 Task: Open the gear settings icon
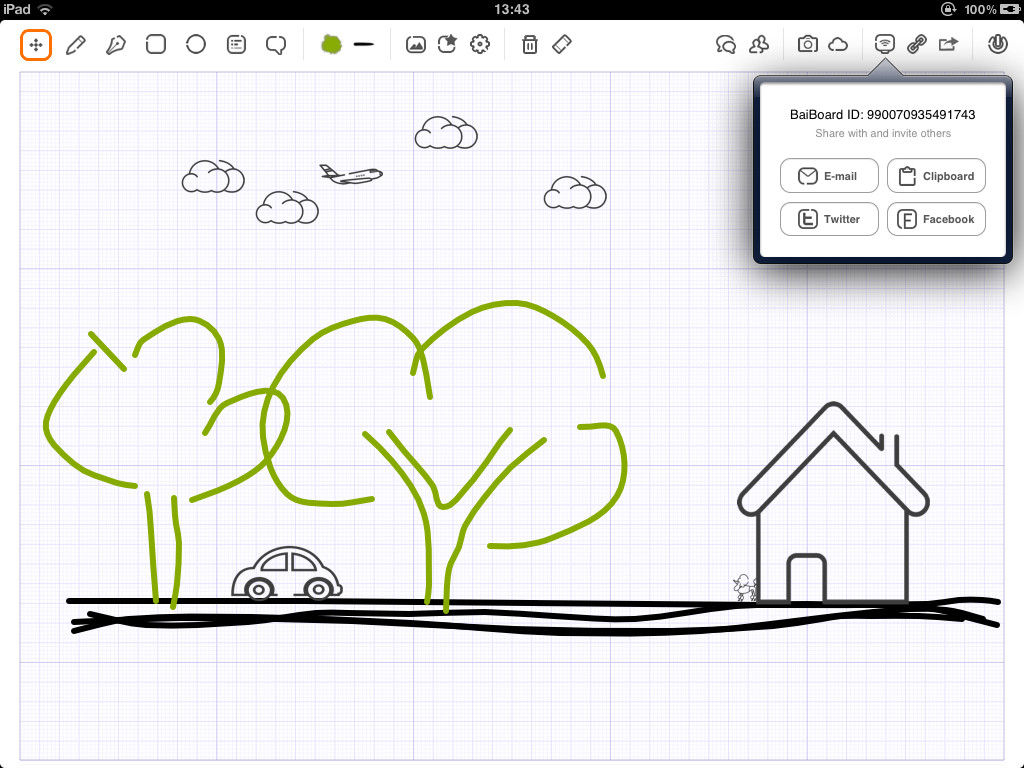click(x=480, y=44)
